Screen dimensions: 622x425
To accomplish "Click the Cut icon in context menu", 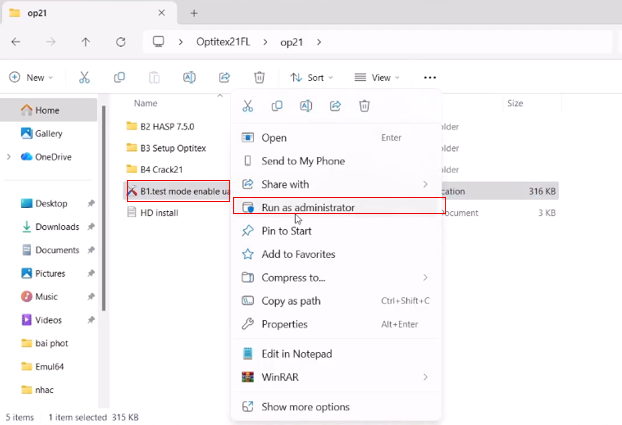I will coord(248,106).
